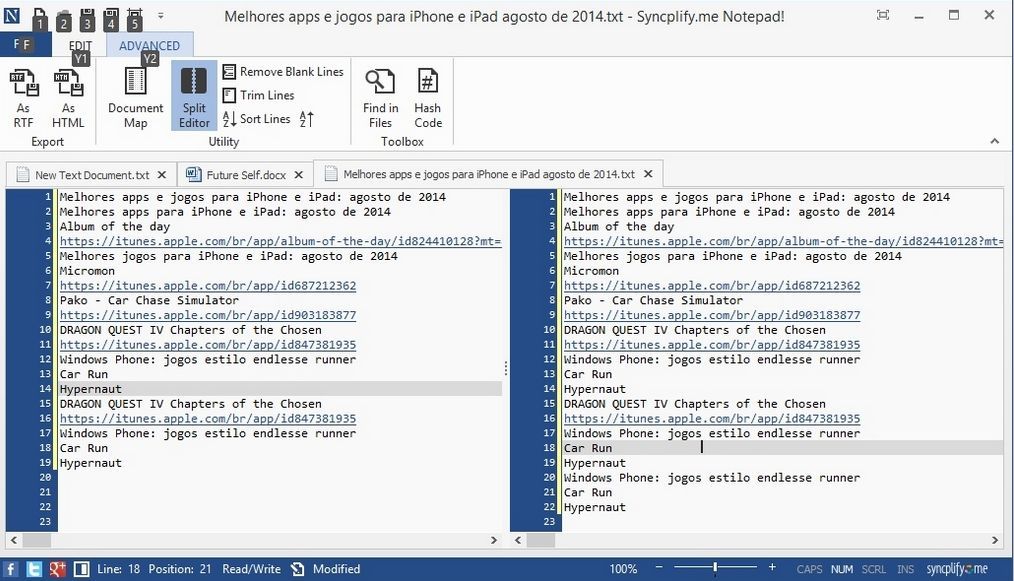
Task: Open the id847381935 link on line 11 left pane
Action: click(208, 345)
